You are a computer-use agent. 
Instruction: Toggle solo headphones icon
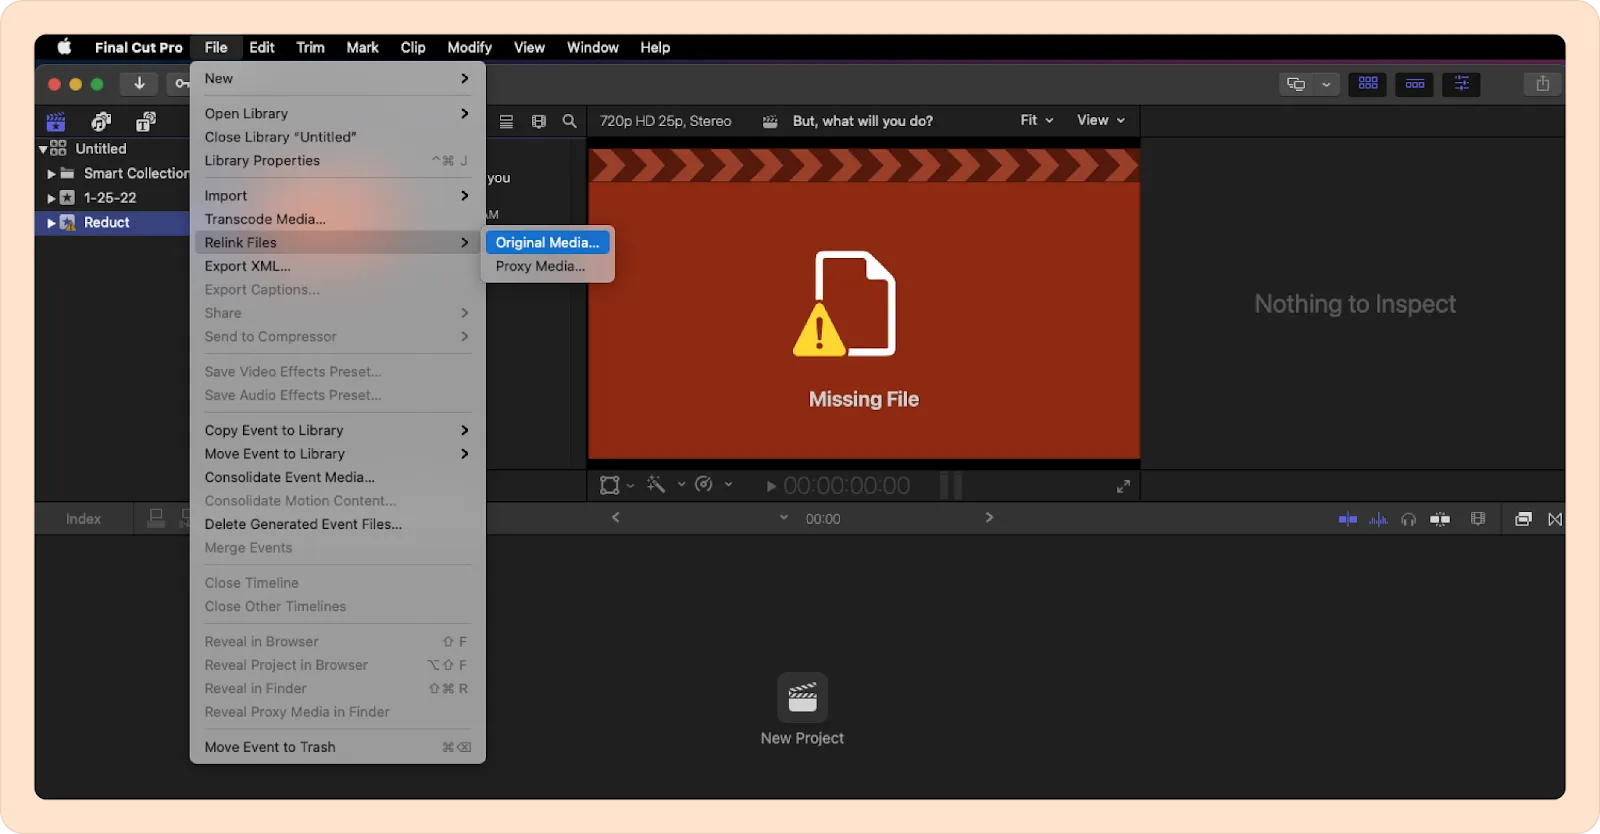click(x=1408, y=519)
